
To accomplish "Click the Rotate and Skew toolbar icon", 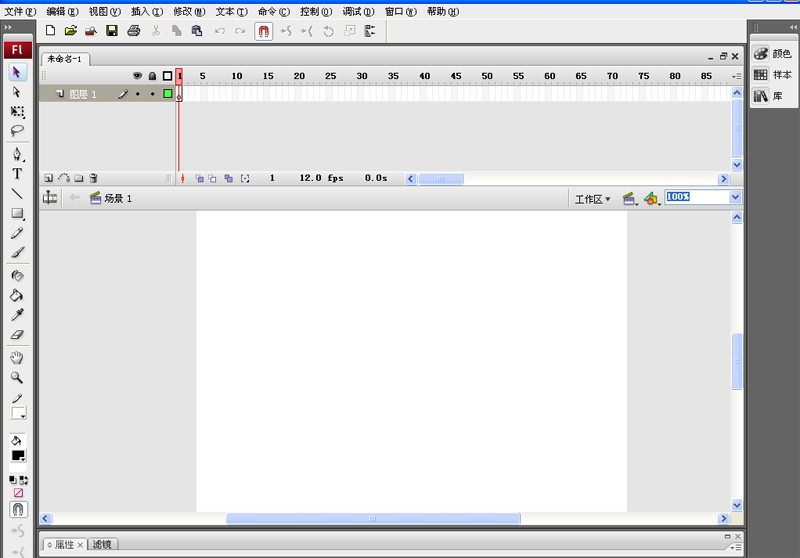I will [x=328, y=32].
